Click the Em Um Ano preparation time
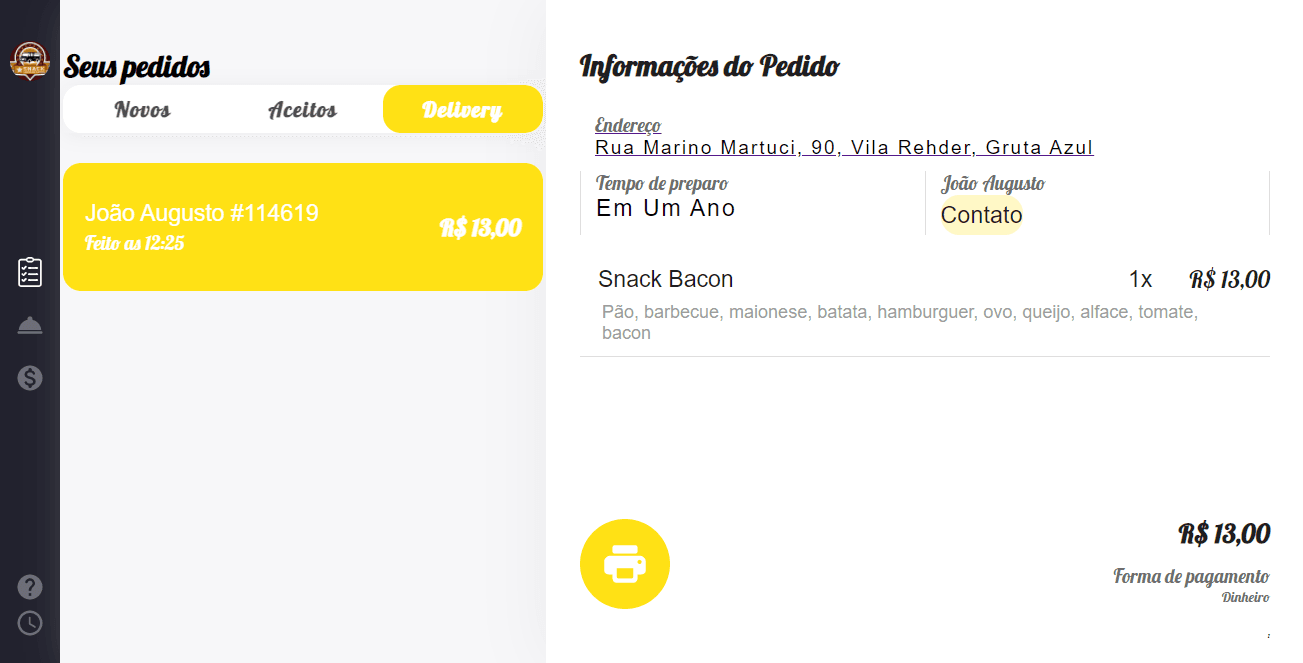1303x663 pixels. (x=666, y=208)
